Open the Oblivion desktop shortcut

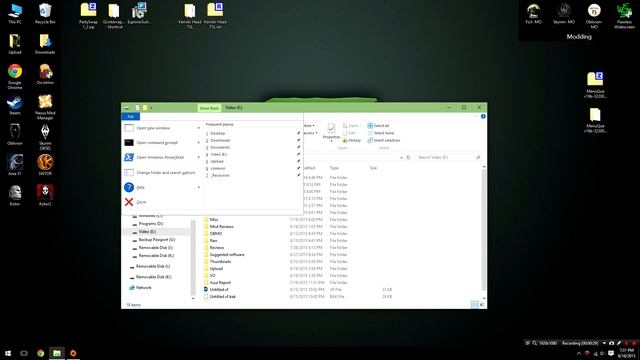click(15, 135)
